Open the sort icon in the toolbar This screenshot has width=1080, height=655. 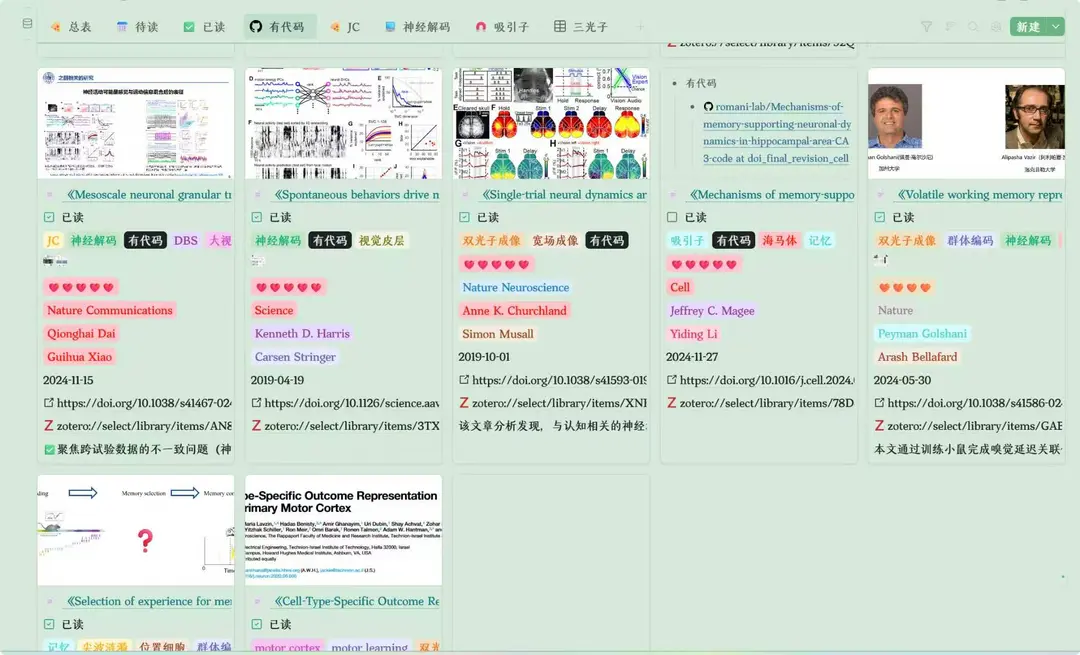(950, 27)
